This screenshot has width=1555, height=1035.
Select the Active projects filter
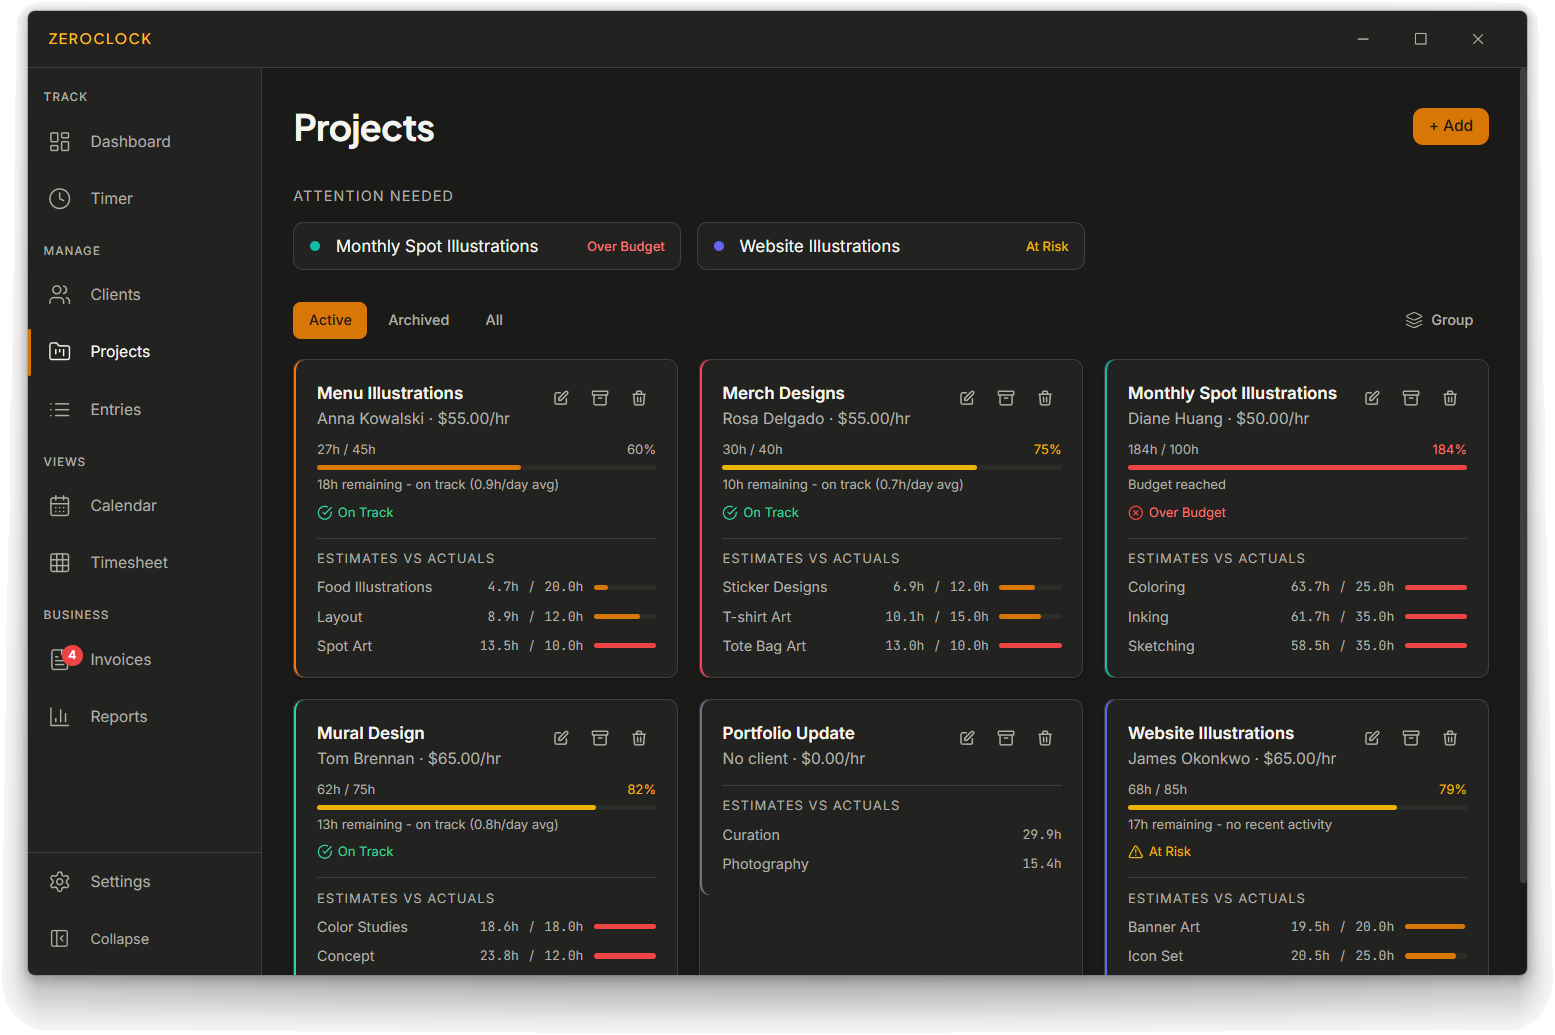coord(330,320)
